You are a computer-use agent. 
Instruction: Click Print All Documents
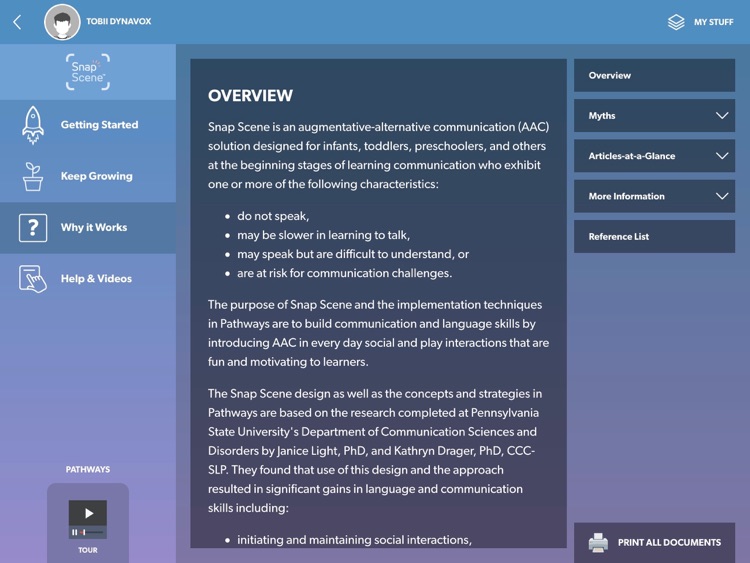[x=654, y=542]
